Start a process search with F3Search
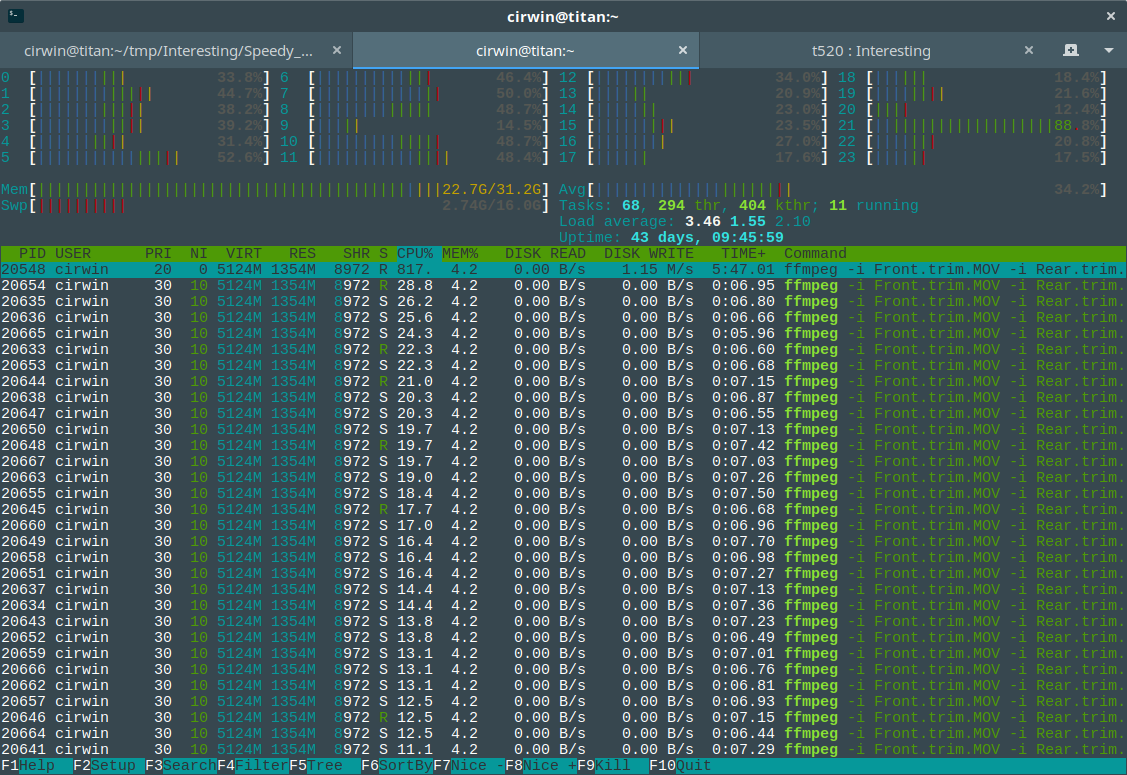The width and height of the screenshot is (1127, 775). click(x=180, y=763)
